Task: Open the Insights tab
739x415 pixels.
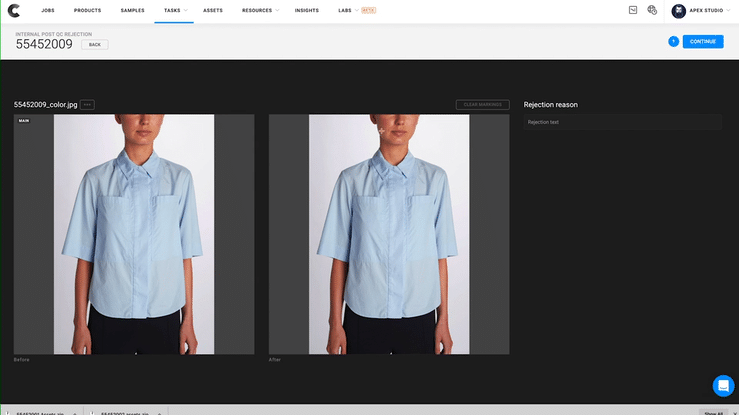Action: point(307,10)
